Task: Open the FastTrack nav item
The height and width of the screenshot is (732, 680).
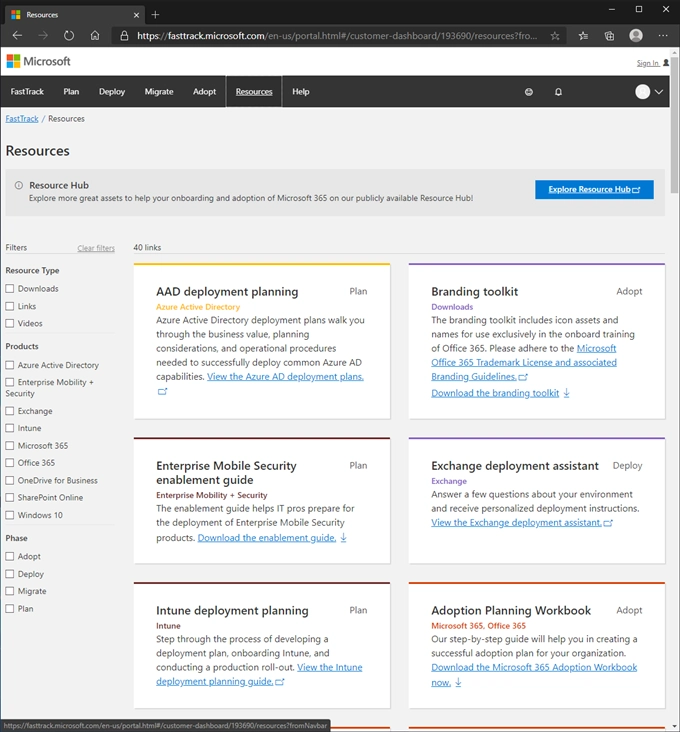Action: click(27, 92)
